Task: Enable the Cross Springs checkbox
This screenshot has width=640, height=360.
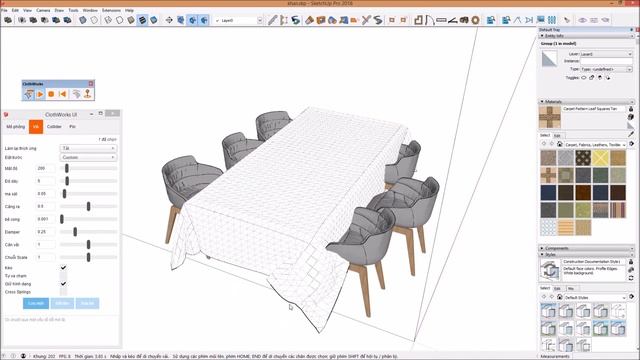Action: click(x=63, y=292)
